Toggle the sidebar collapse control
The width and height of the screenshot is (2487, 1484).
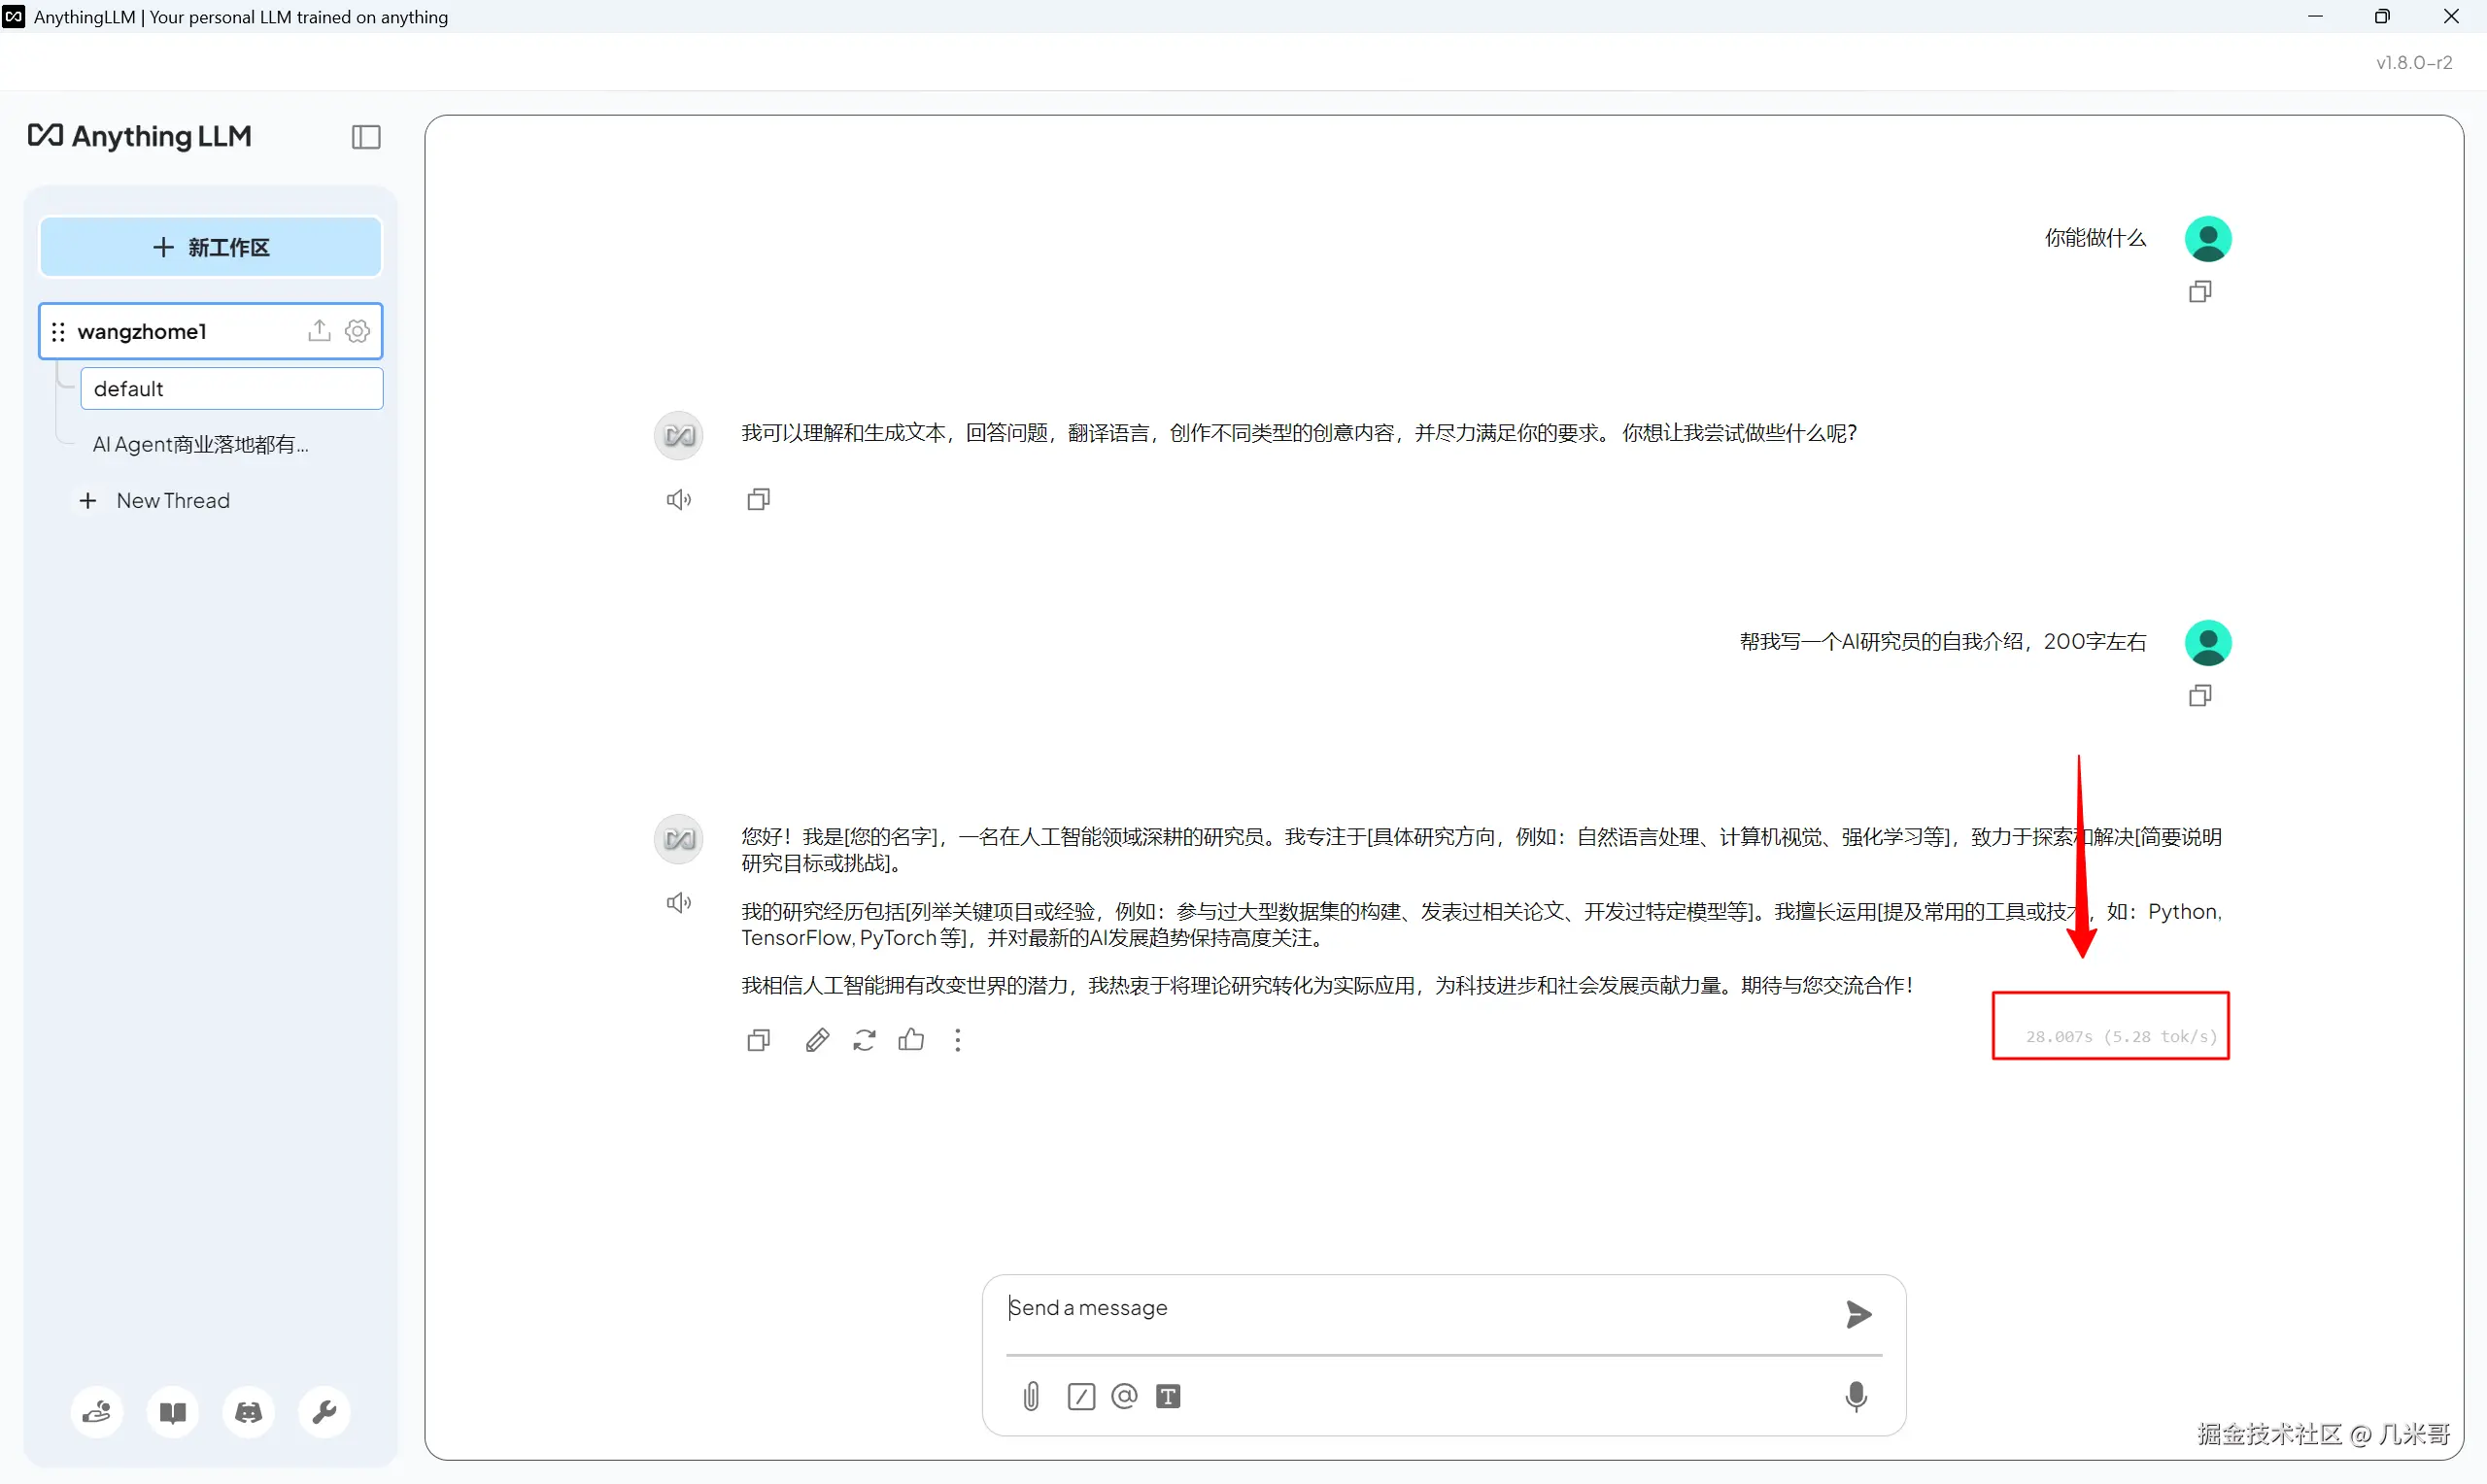click(365, 136)
